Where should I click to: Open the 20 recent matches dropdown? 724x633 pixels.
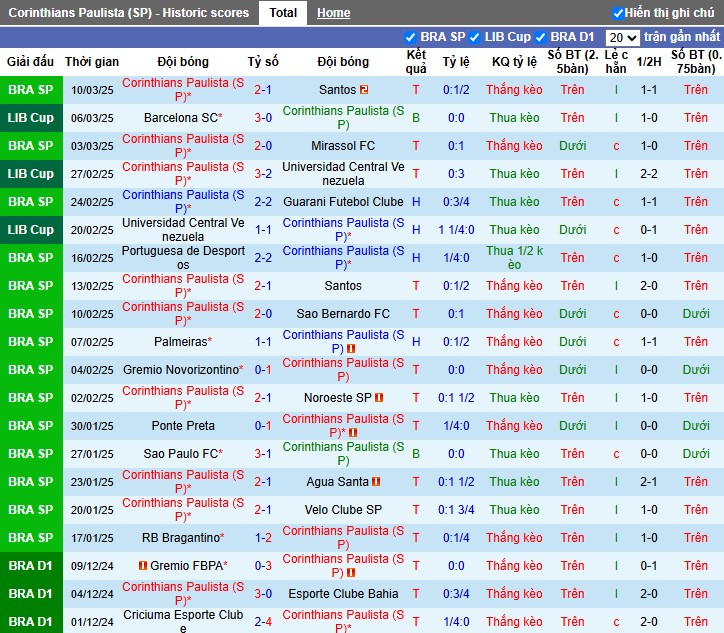coord(622,37)
